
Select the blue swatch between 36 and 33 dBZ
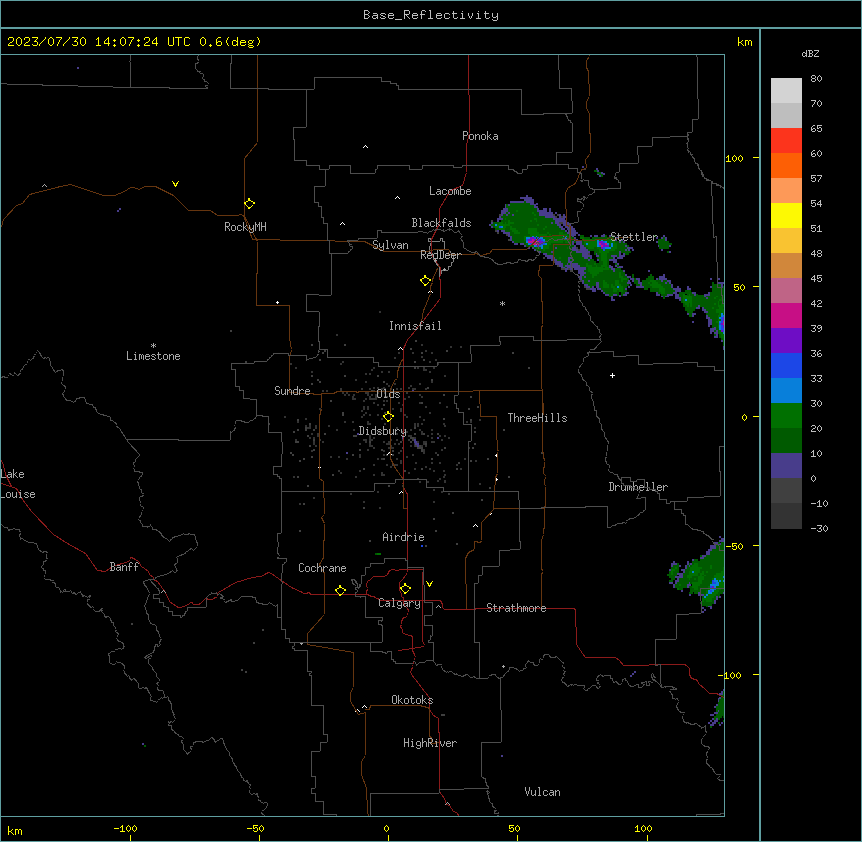tap(786, 365)
